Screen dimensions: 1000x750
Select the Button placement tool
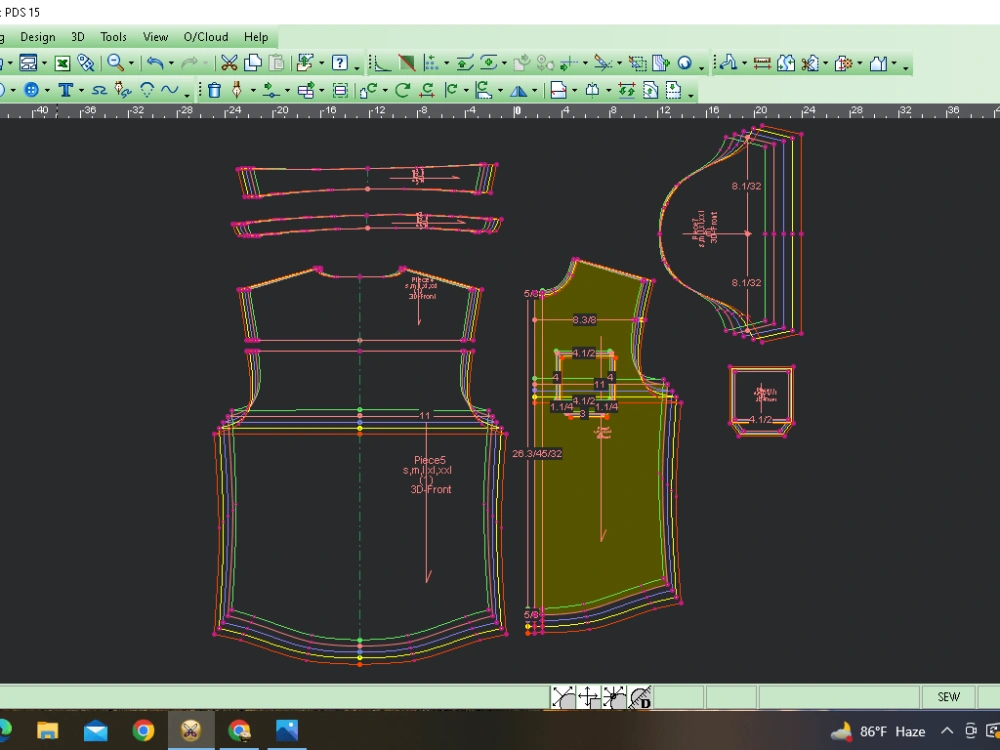point(33,89)
